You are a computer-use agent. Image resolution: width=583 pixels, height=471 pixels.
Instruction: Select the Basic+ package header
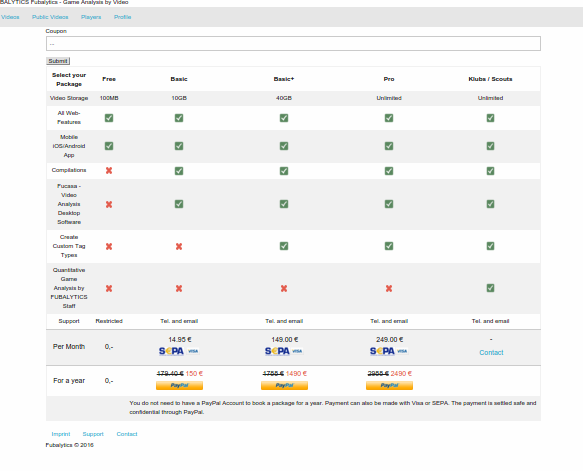click(284, 79)
